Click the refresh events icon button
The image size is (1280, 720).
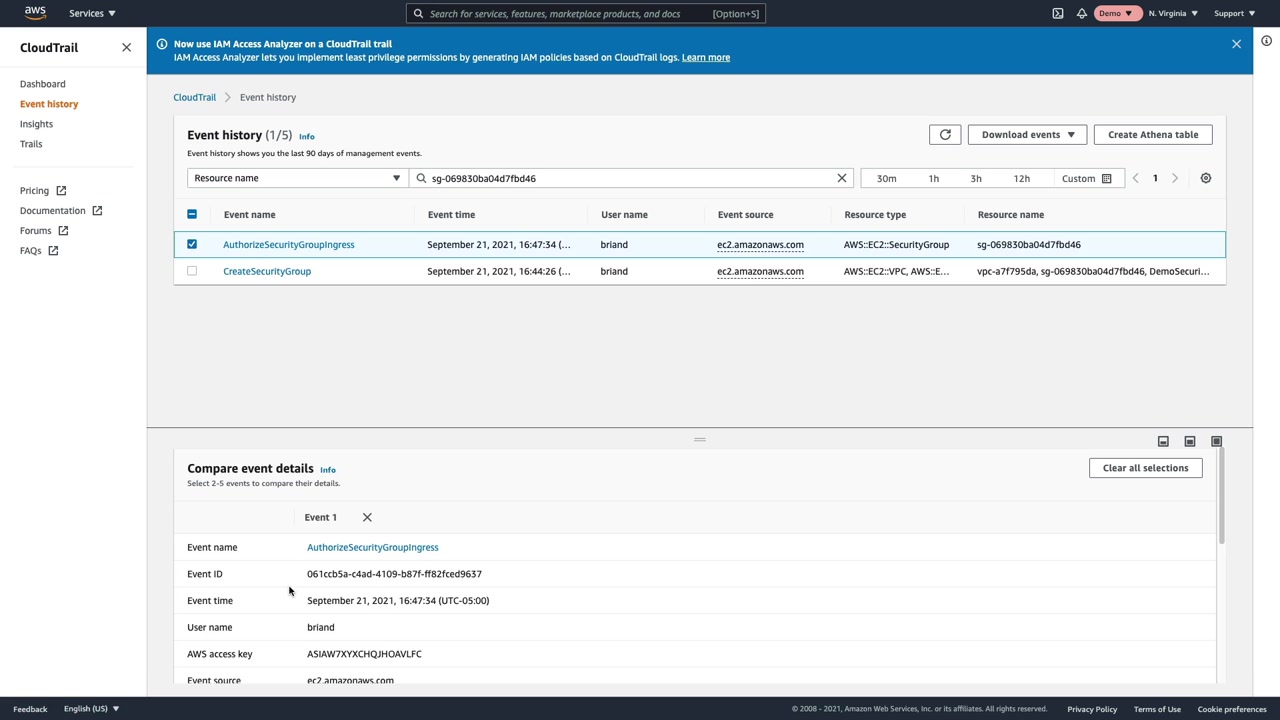point(944,135)
